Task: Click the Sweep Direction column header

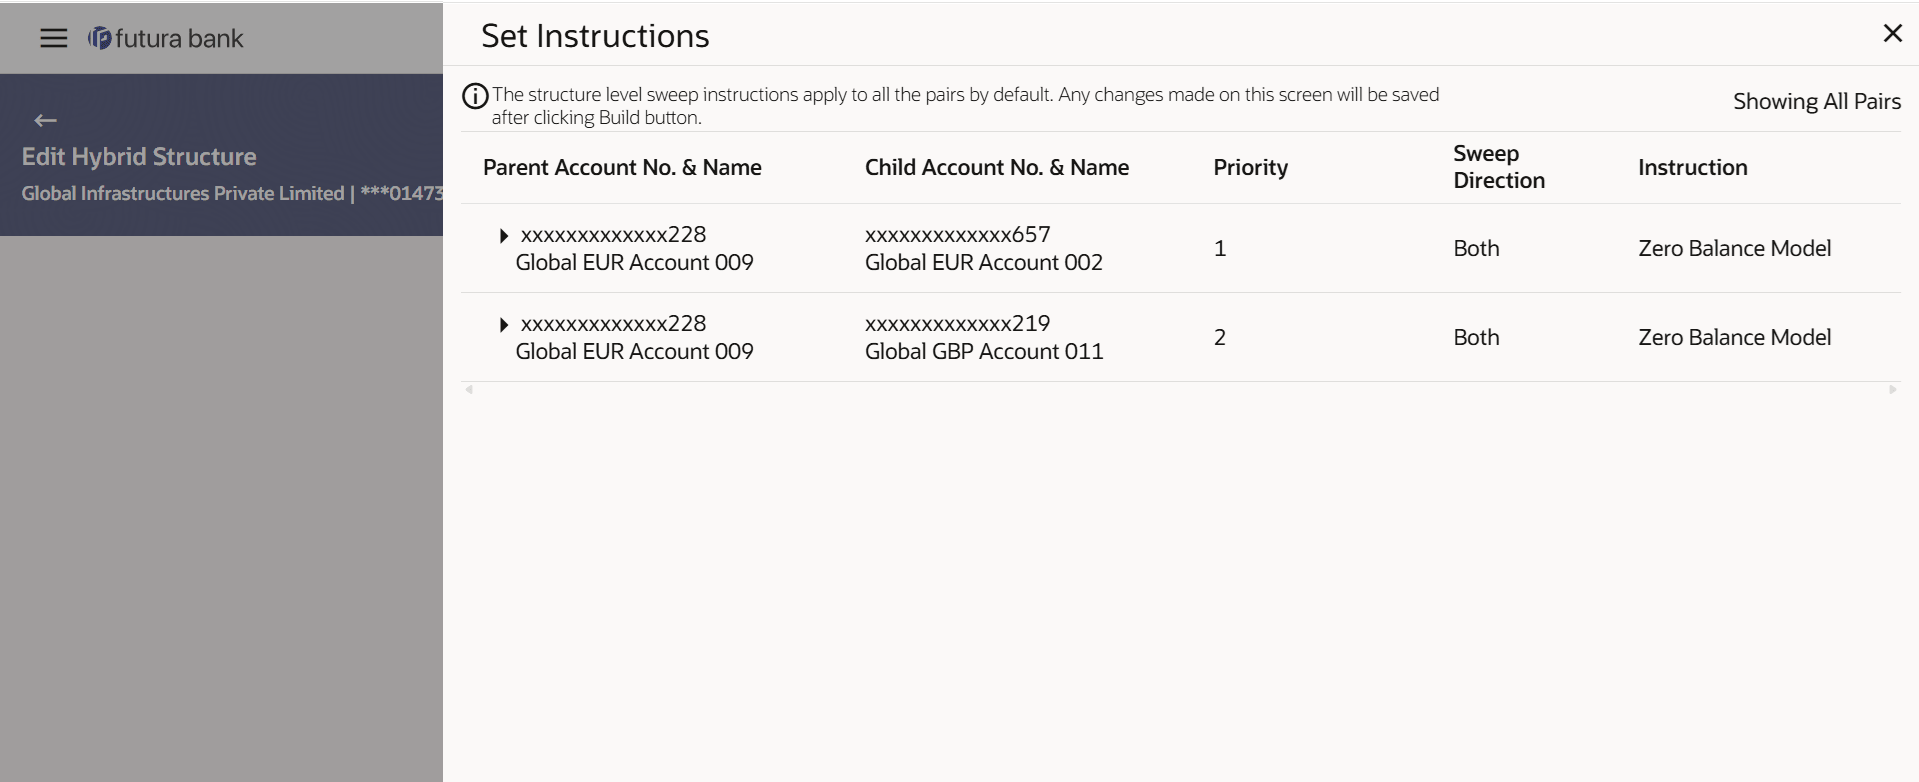Action: pyautogui.click(x=1498, y=167)
